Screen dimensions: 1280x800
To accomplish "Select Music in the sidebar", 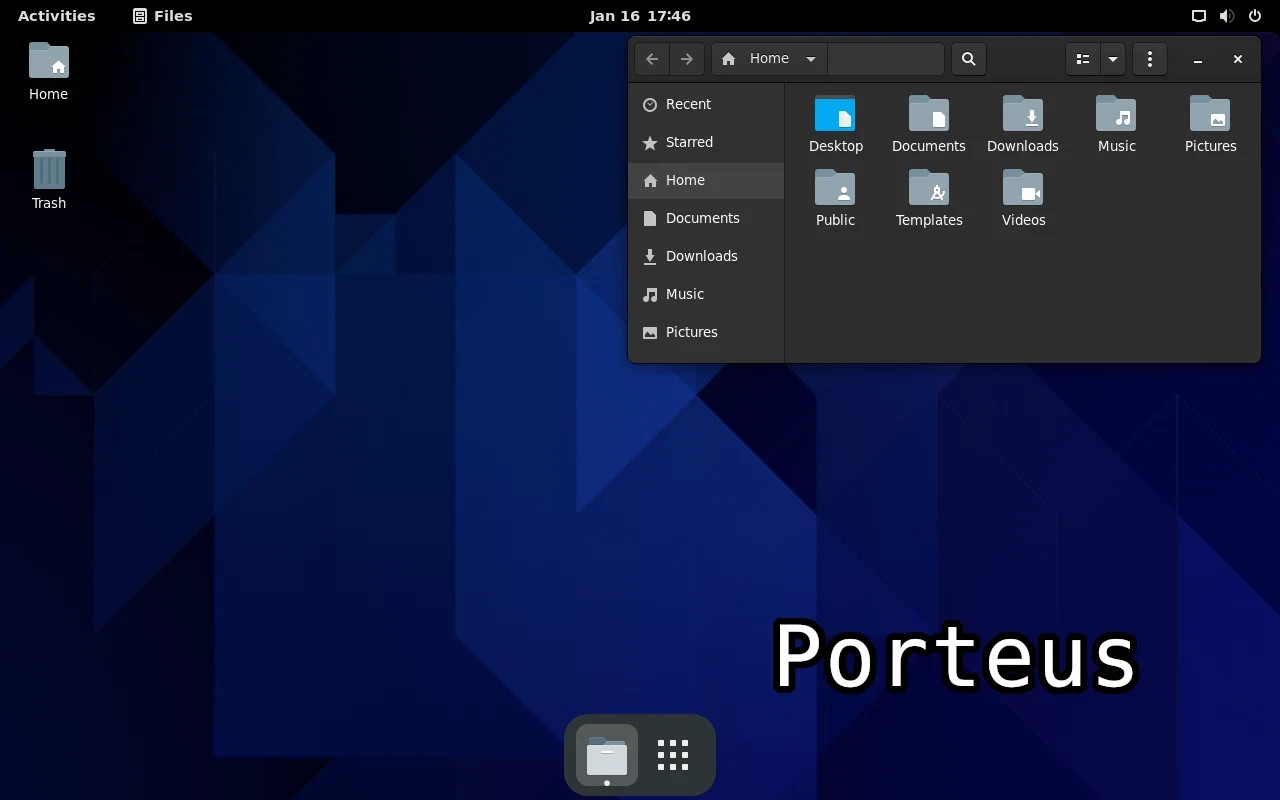I will 706,294.
